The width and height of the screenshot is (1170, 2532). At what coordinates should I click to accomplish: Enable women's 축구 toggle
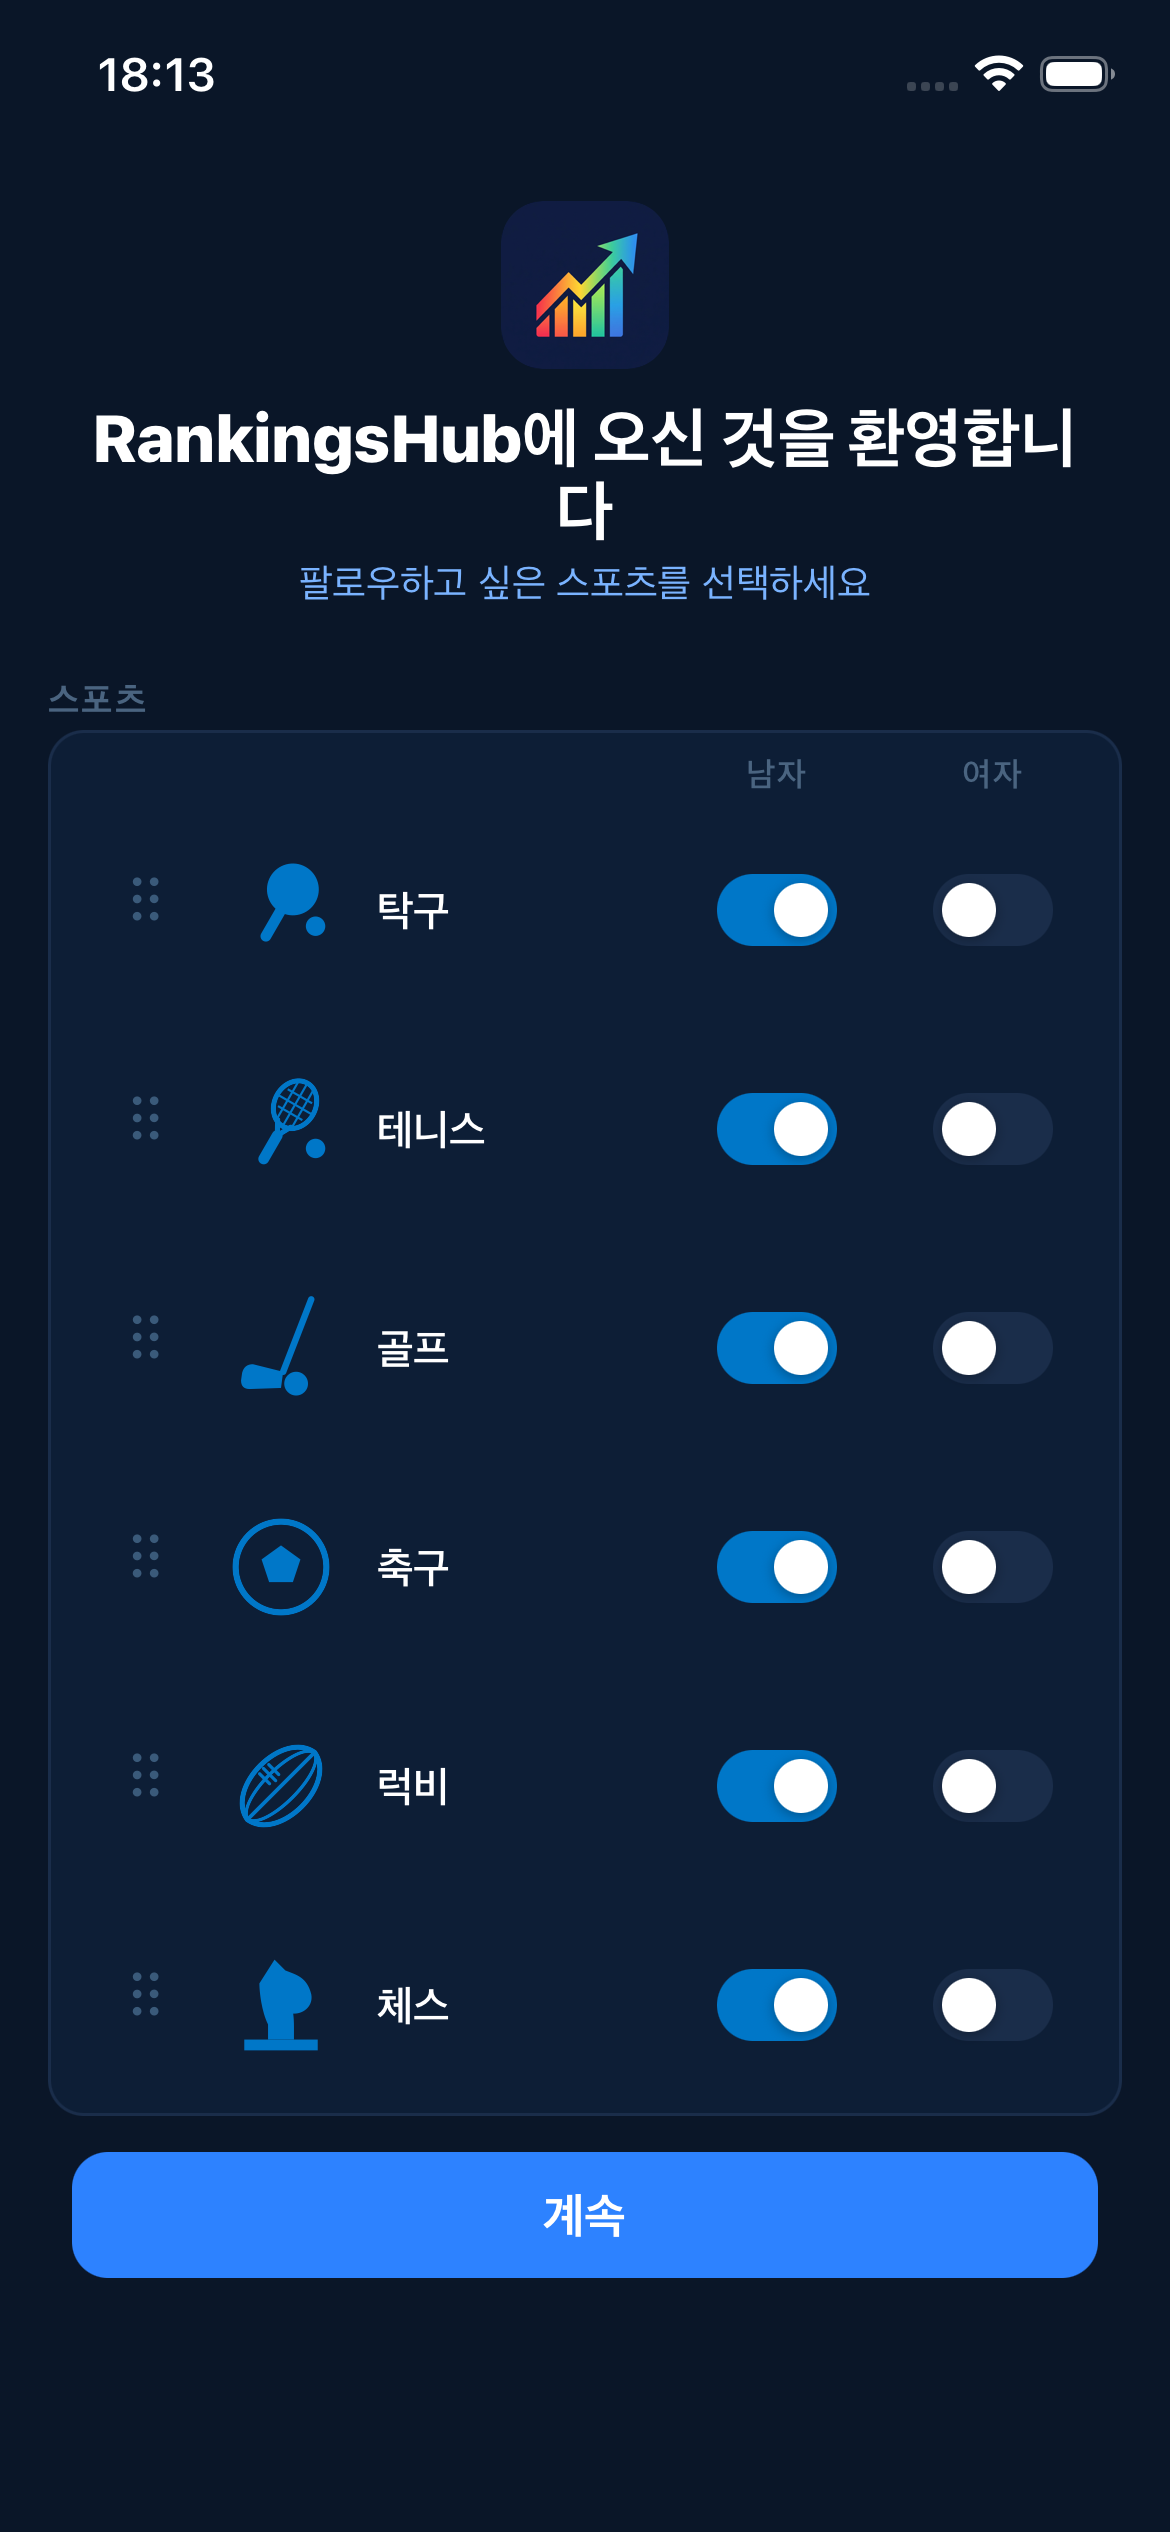tap(992, 1567)
